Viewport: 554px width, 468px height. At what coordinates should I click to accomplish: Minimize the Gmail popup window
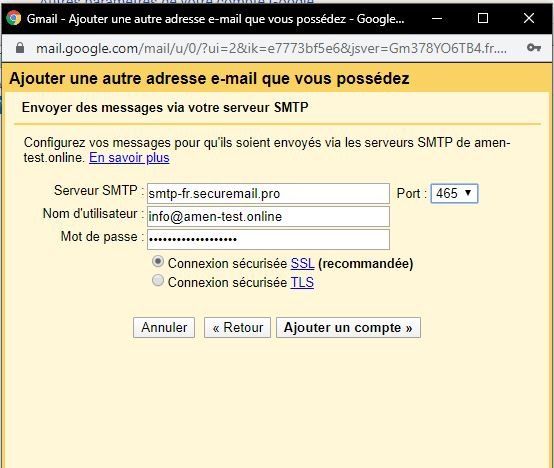coord(437,18)
